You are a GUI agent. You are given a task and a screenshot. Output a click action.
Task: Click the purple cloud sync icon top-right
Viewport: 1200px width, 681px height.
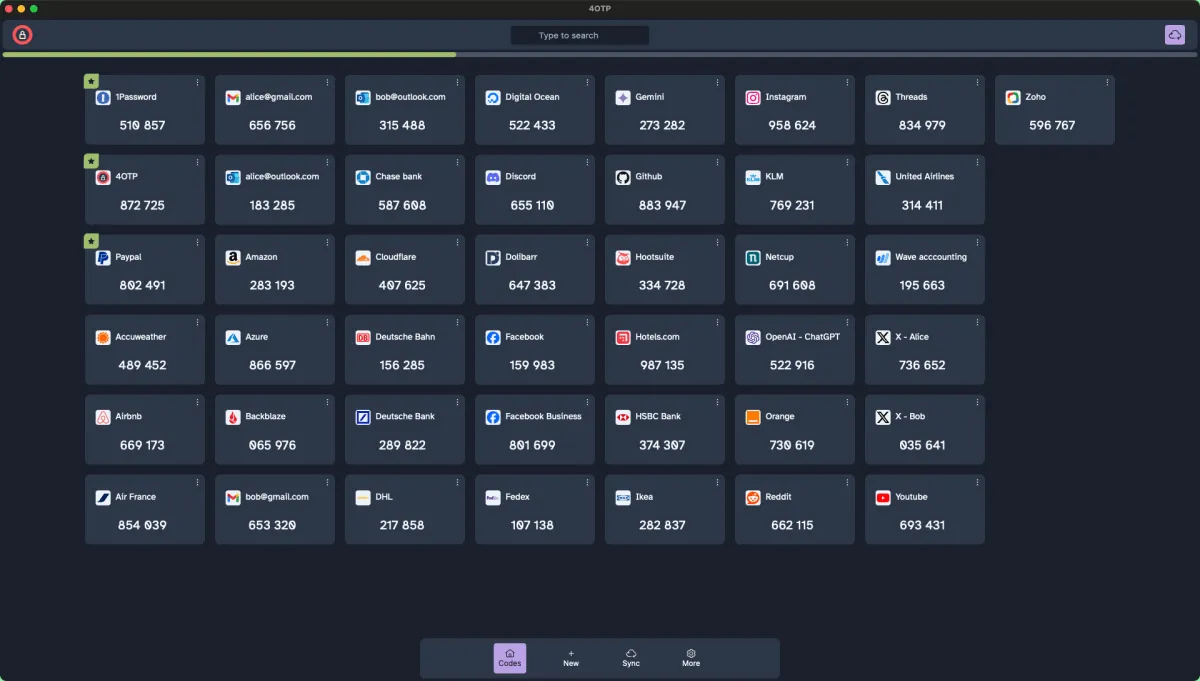tap(1174, 35)
